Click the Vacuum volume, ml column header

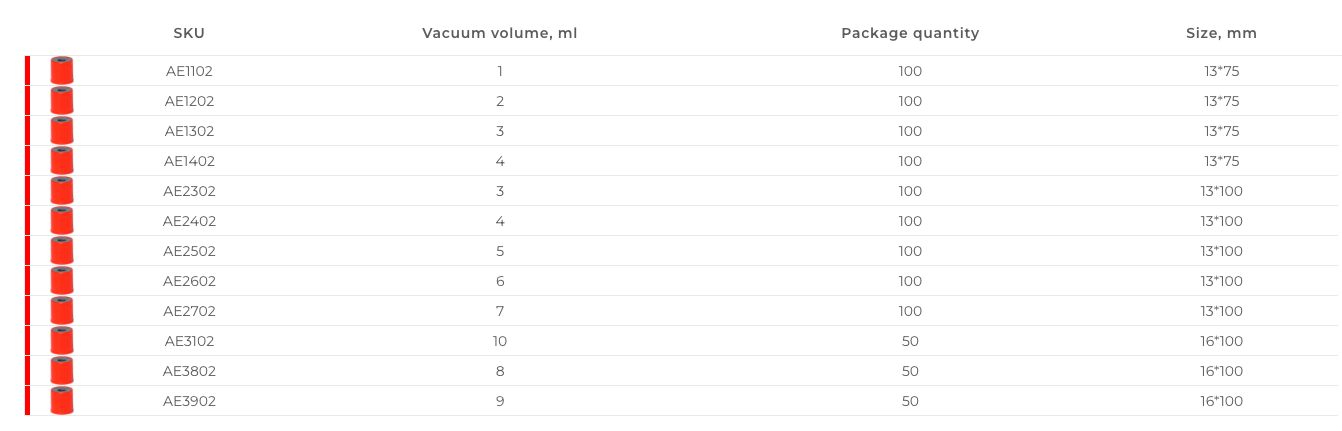click(499, 33)
